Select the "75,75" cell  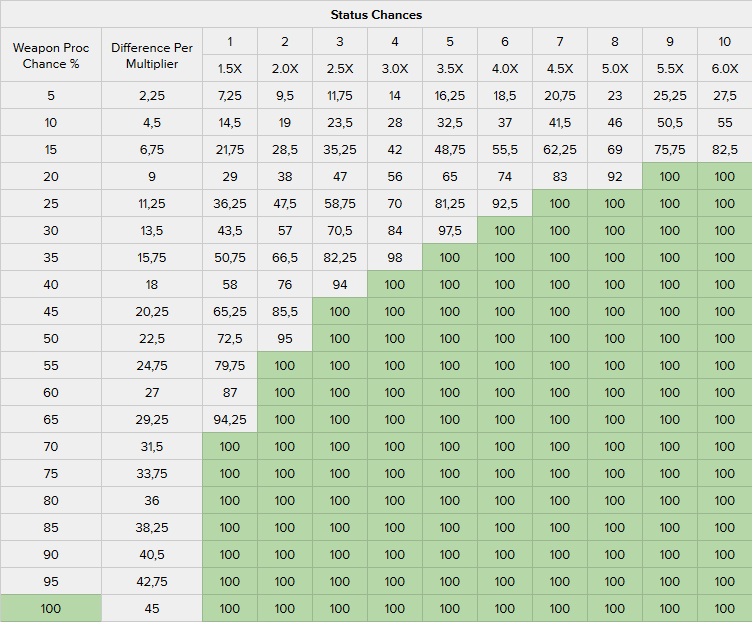670,150
